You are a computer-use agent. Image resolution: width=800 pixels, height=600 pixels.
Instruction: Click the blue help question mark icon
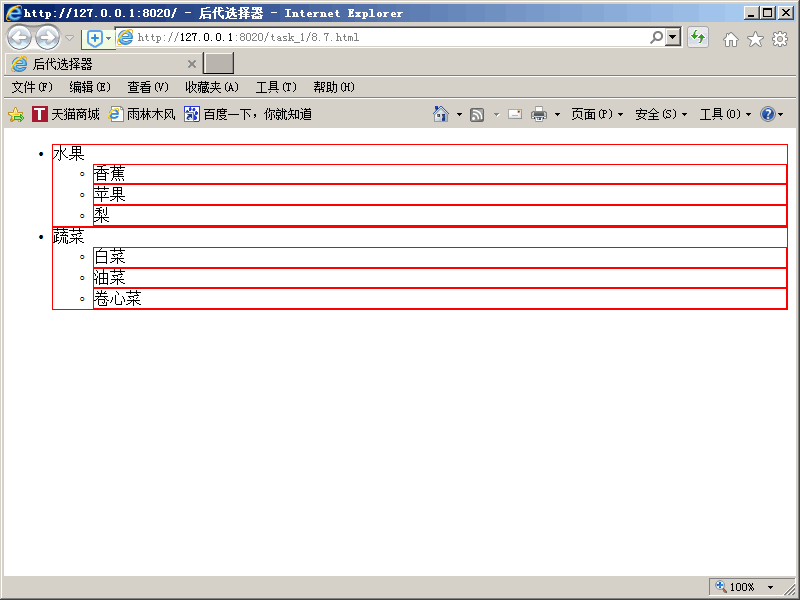[768, 114]
